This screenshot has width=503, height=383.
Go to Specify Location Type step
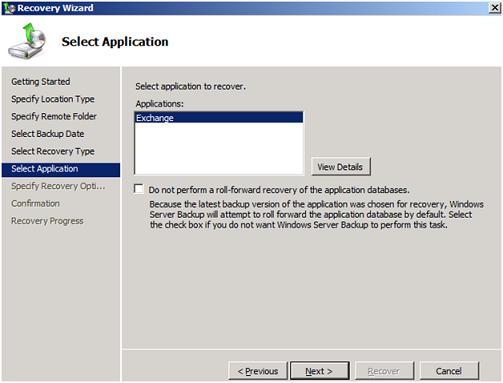(53, 99)
